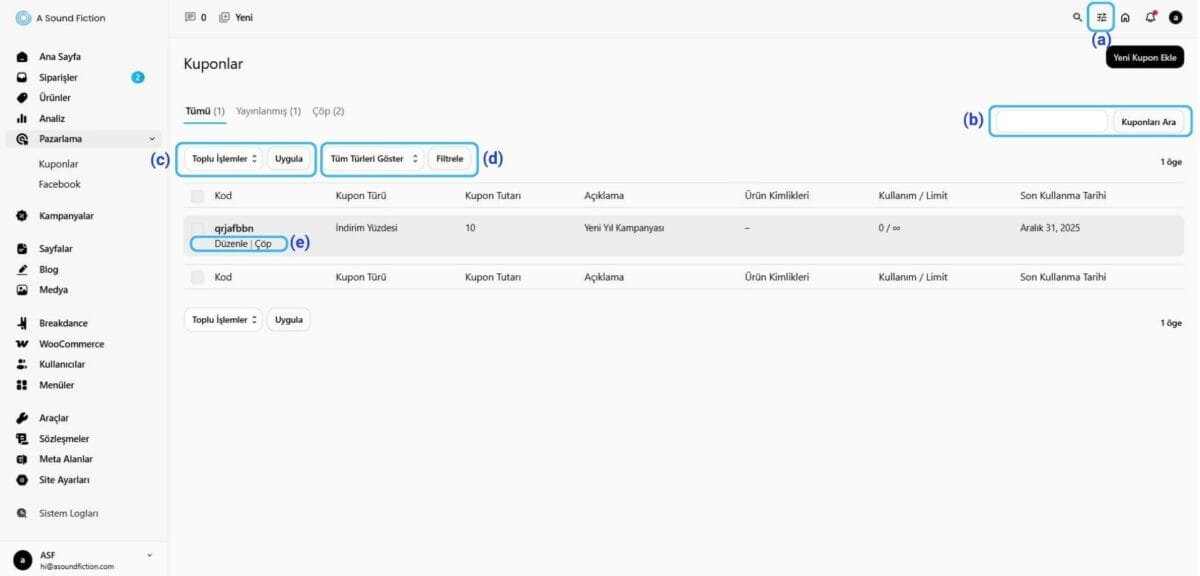Toggle the footer Kod select-all checkbox
The image size is (1200, 576).
coord(197,277)
